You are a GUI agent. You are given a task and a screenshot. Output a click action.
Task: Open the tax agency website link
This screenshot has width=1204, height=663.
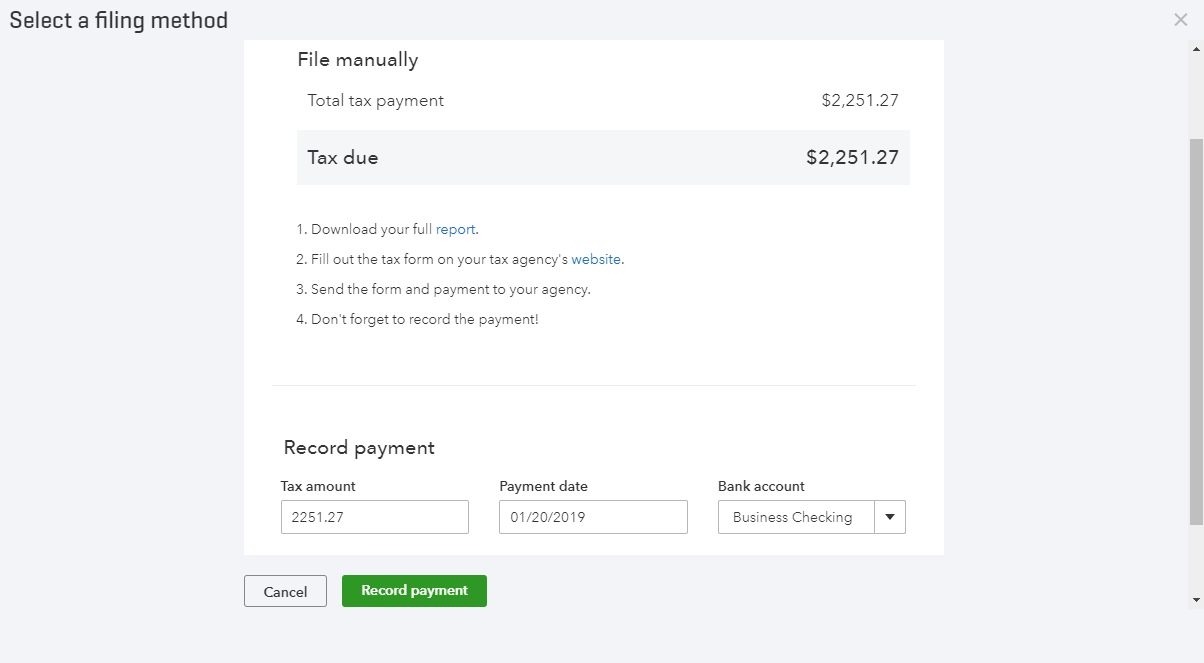[596, 259]
